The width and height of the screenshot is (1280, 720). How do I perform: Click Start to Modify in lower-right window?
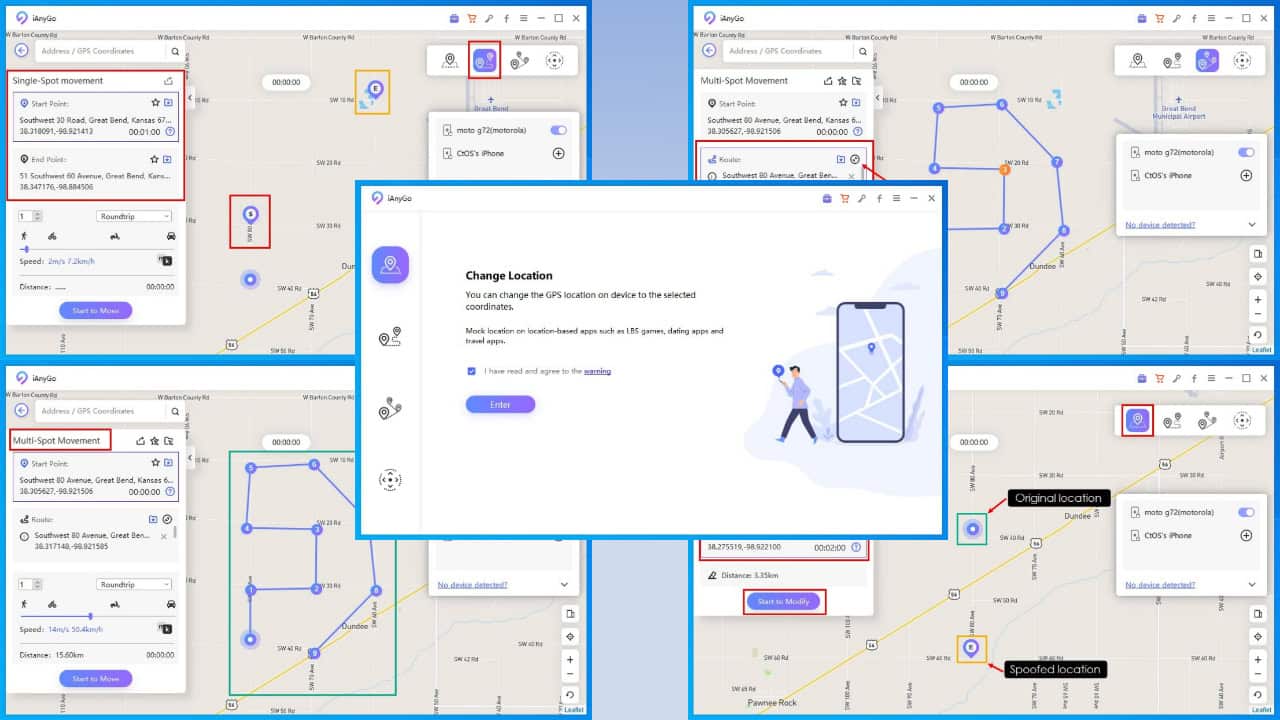point(785,601)
